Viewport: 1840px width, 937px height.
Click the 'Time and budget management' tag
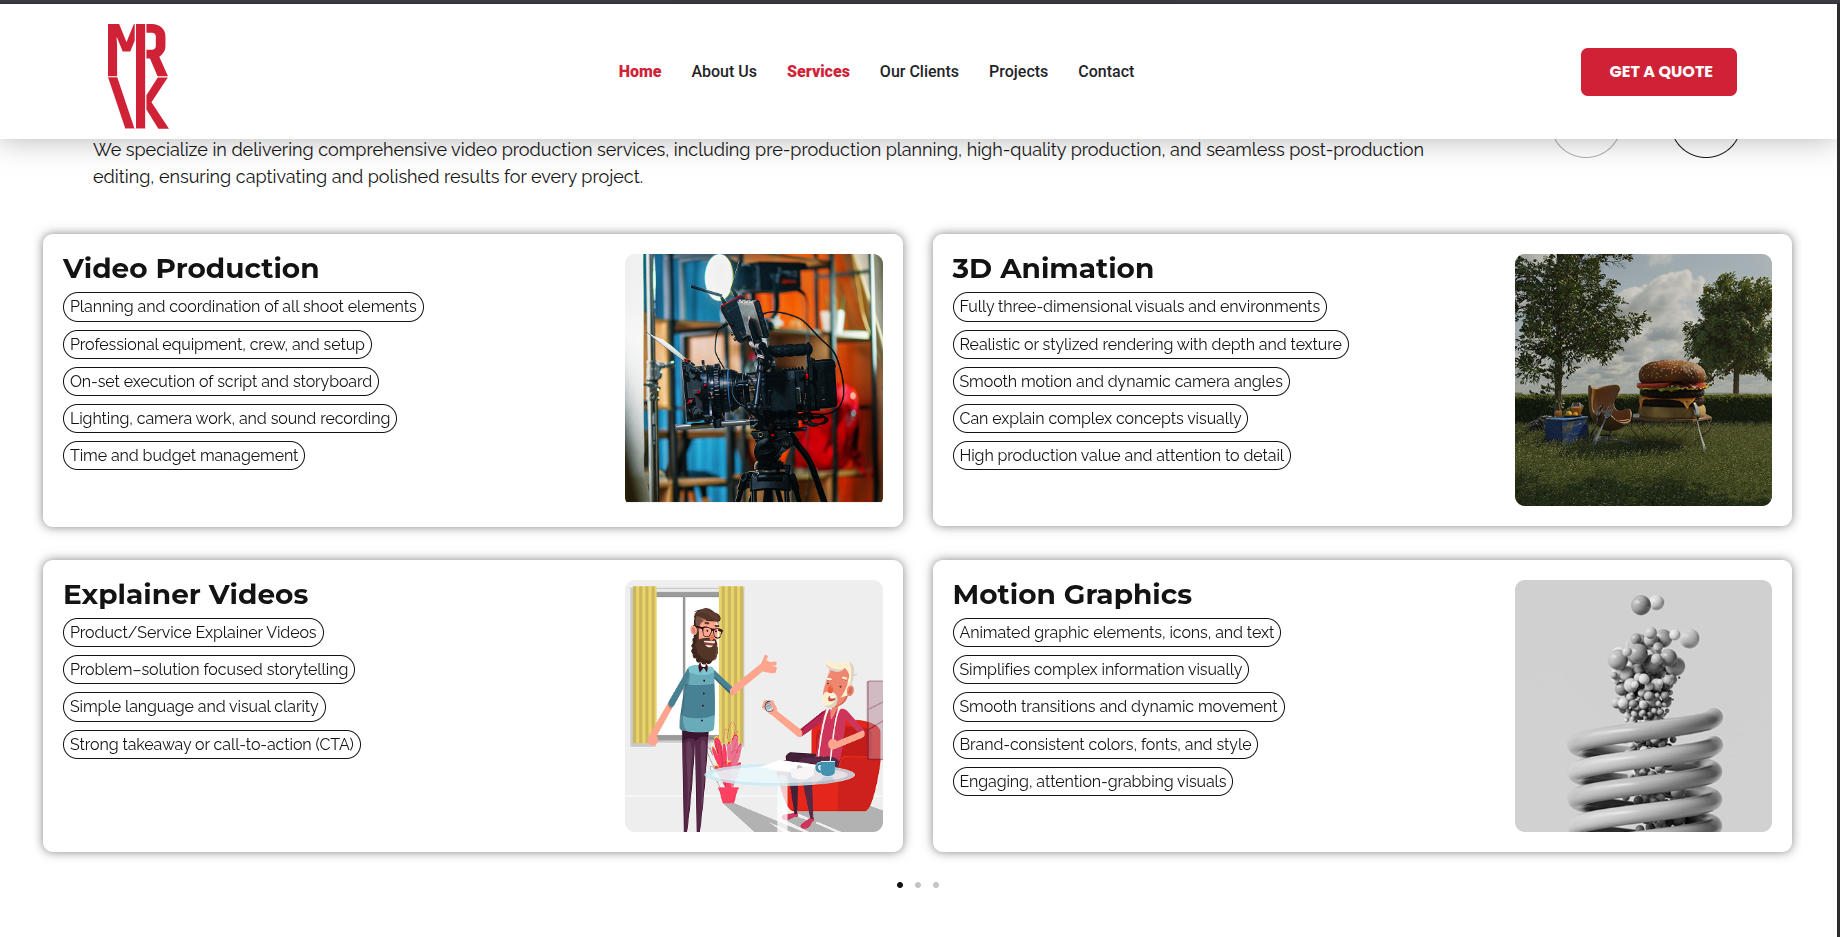pos(184,456)
